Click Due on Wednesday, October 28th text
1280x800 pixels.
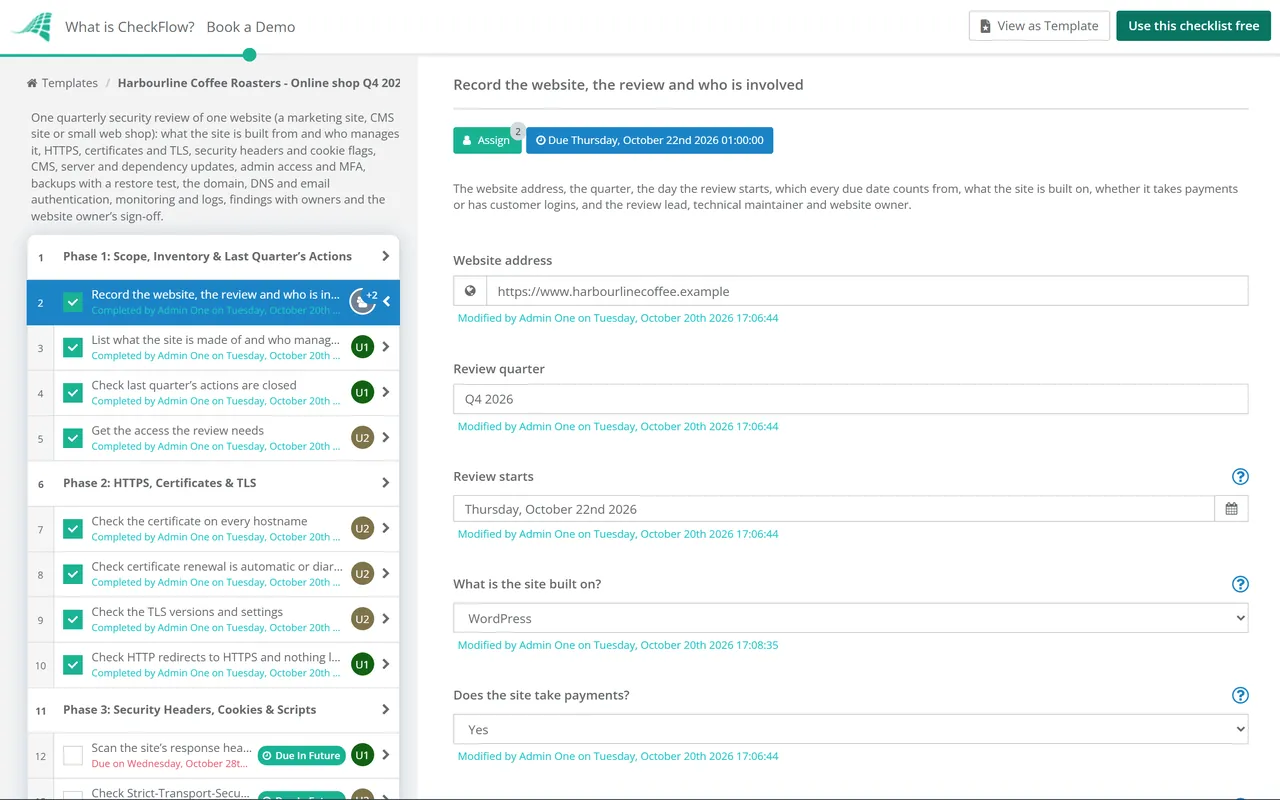[x=171, y=764]
